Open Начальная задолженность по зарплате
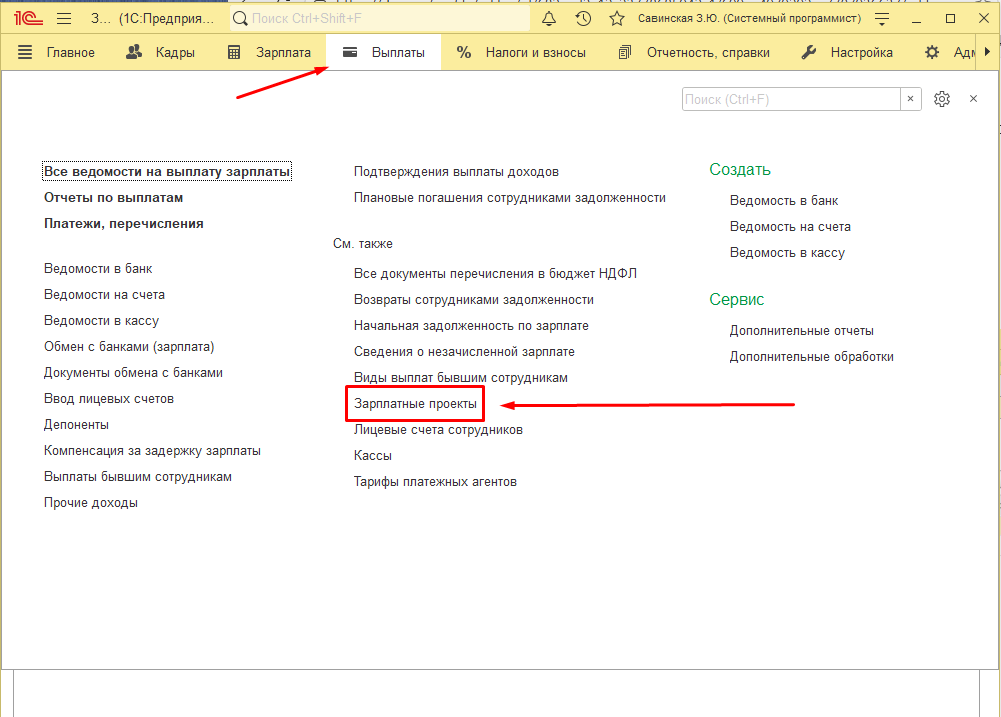1001x717 pixels. pyautogui.click(x=472, y=326)
